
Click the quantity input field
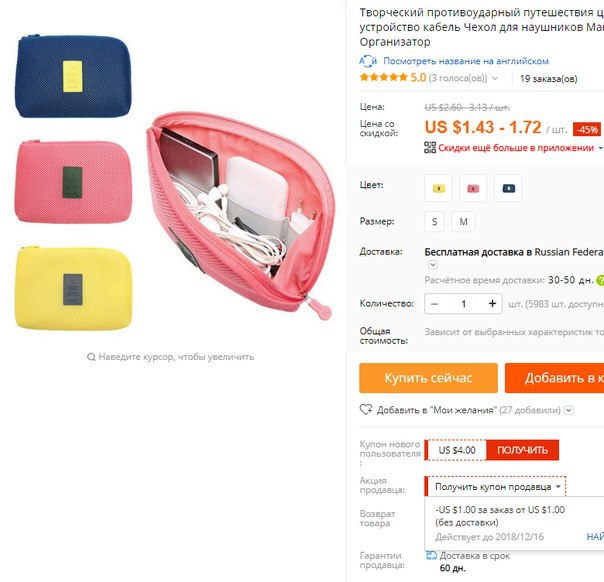pyautogui.click(x=463, y=304)
